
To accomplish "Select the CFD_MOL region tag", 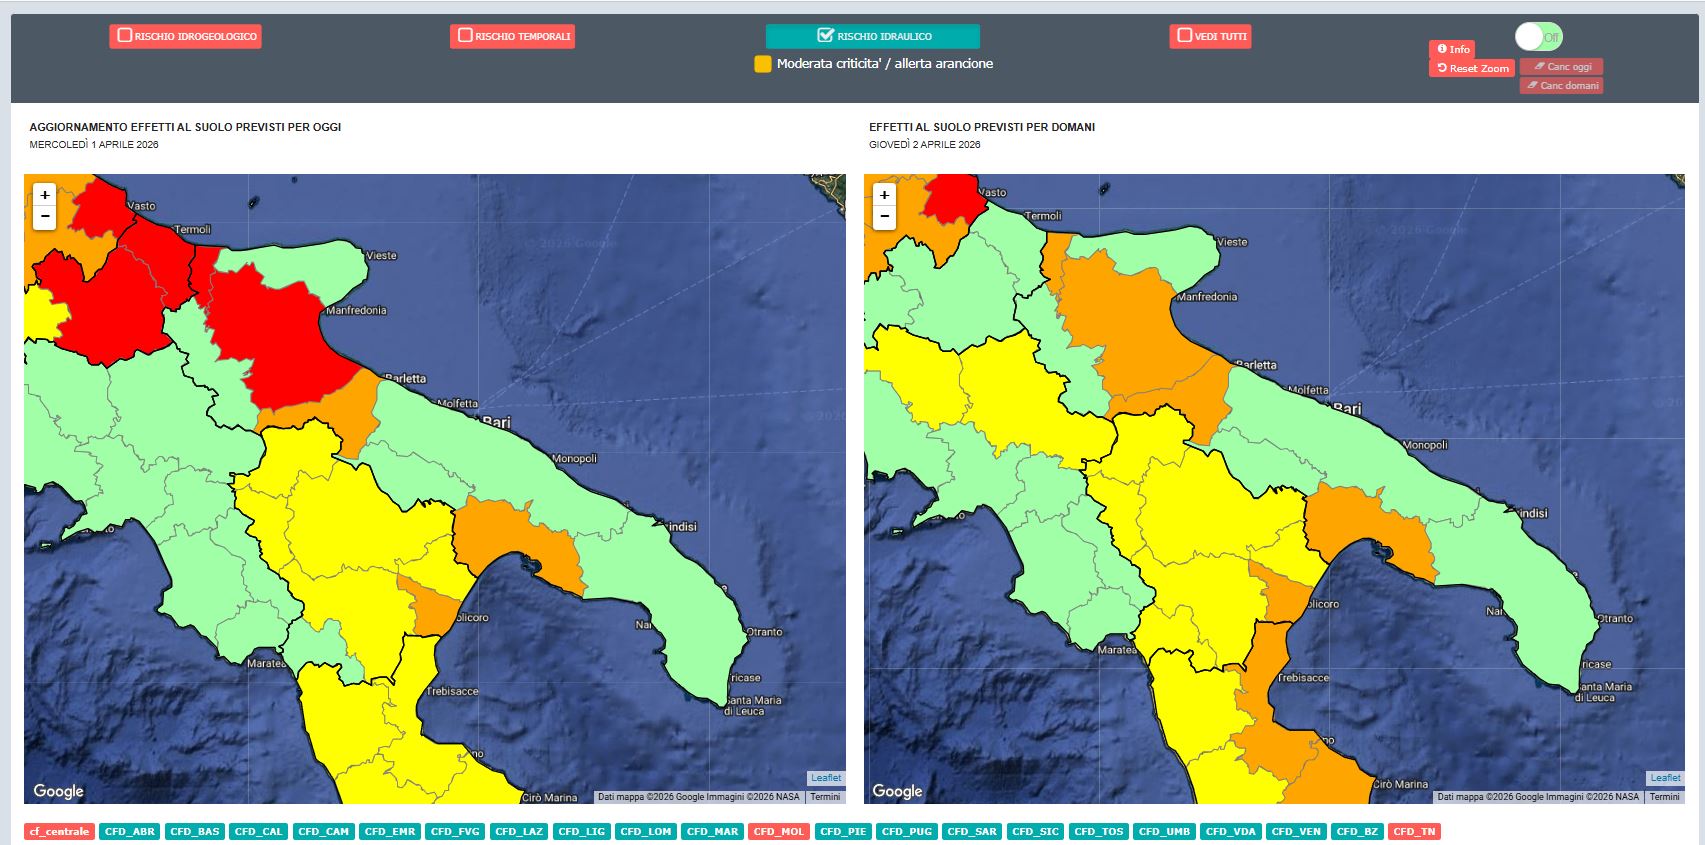I will pyautogui.click(x=779, y=832).
